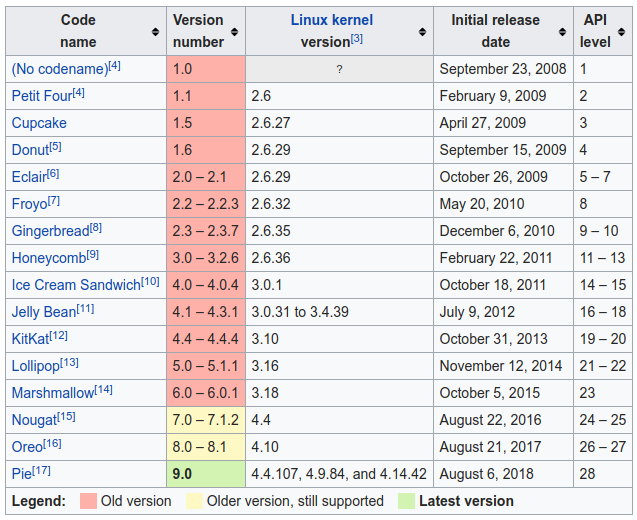
Task: Select API level cell 5 – 7
Action: point(603,177)
